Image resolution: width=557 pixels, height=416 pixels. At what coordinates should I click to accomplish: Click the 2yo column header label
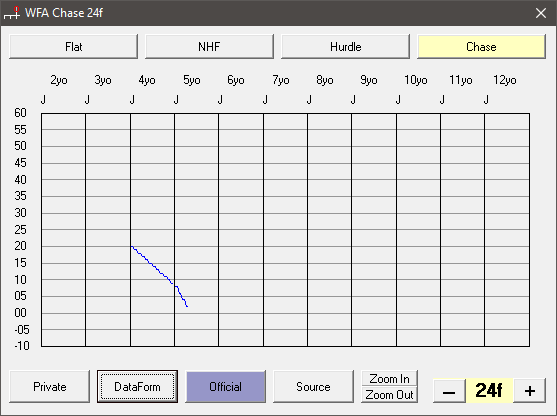tap(59, 80)
